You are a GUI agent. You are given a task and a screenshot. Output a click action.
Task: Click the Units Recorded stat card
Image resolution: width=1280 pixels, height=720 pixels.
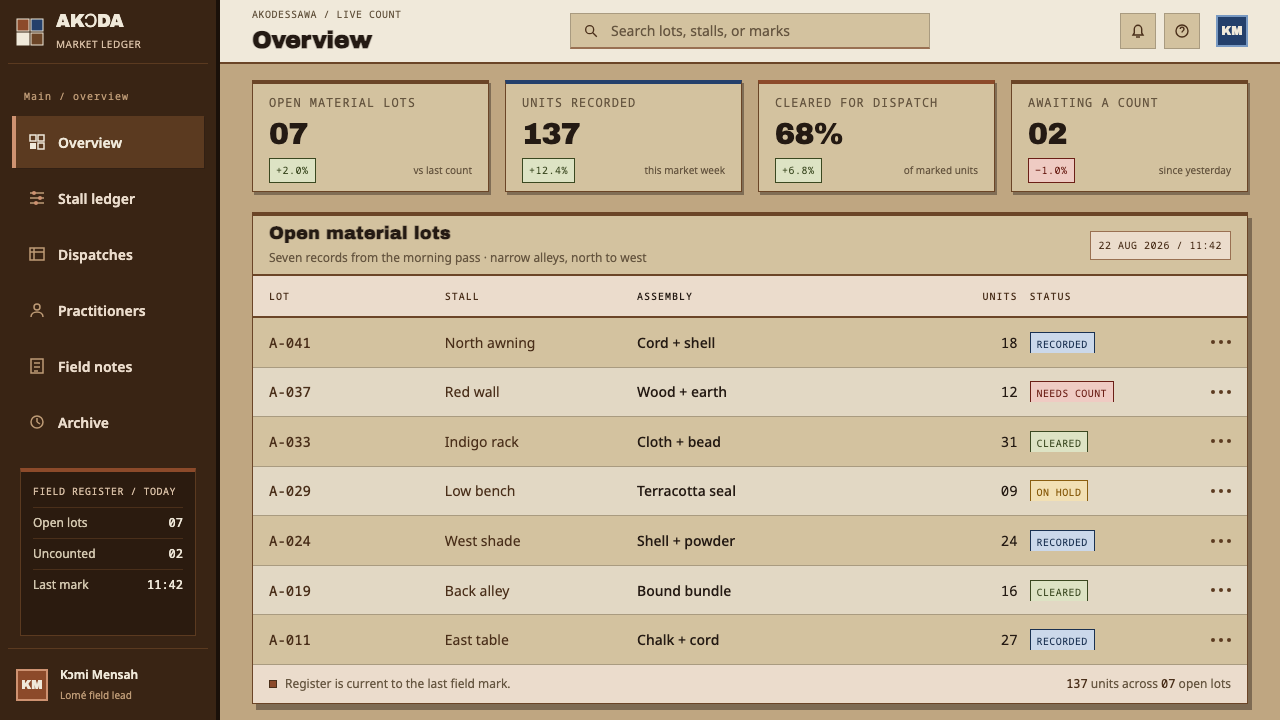[x=624, y=136]
